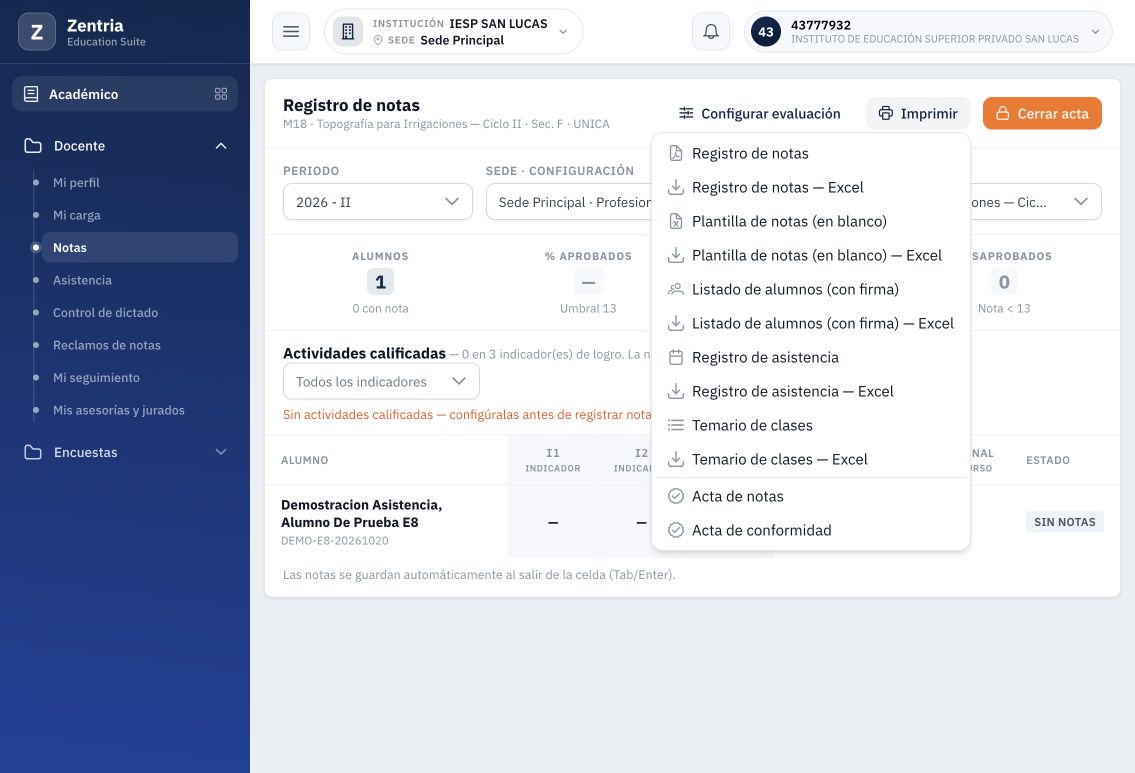Image resolution: width=1135 pixels, height=773 pixels.
Task: Choose Listado de alumnos (con firma)
Action: click(811, 290)
